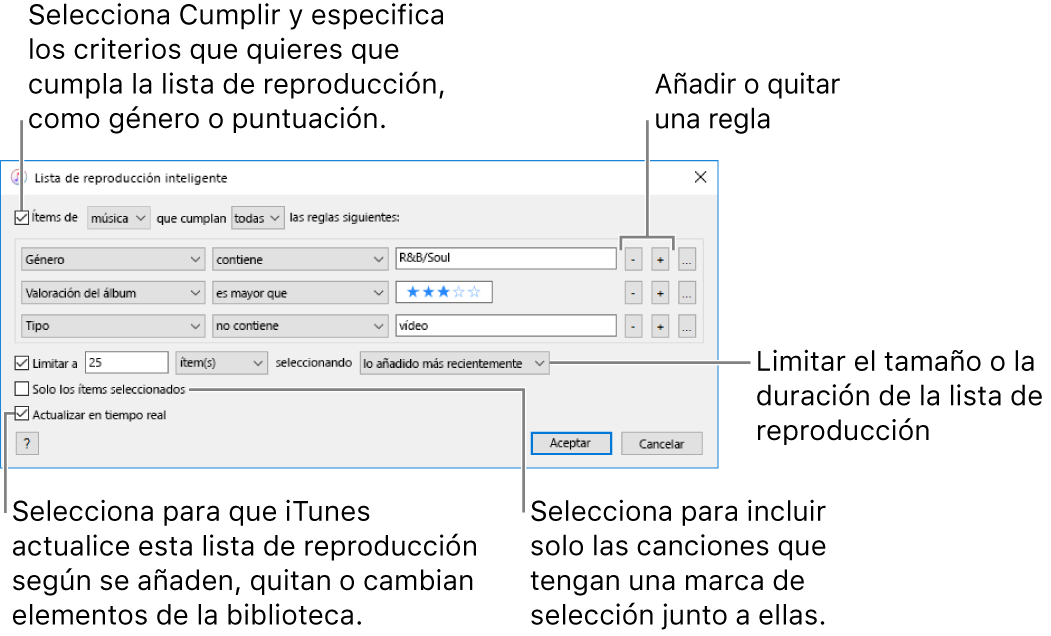
Task: Open the 'Género' field dropdown
Action: pyautogui.click(x=113, y=259)
